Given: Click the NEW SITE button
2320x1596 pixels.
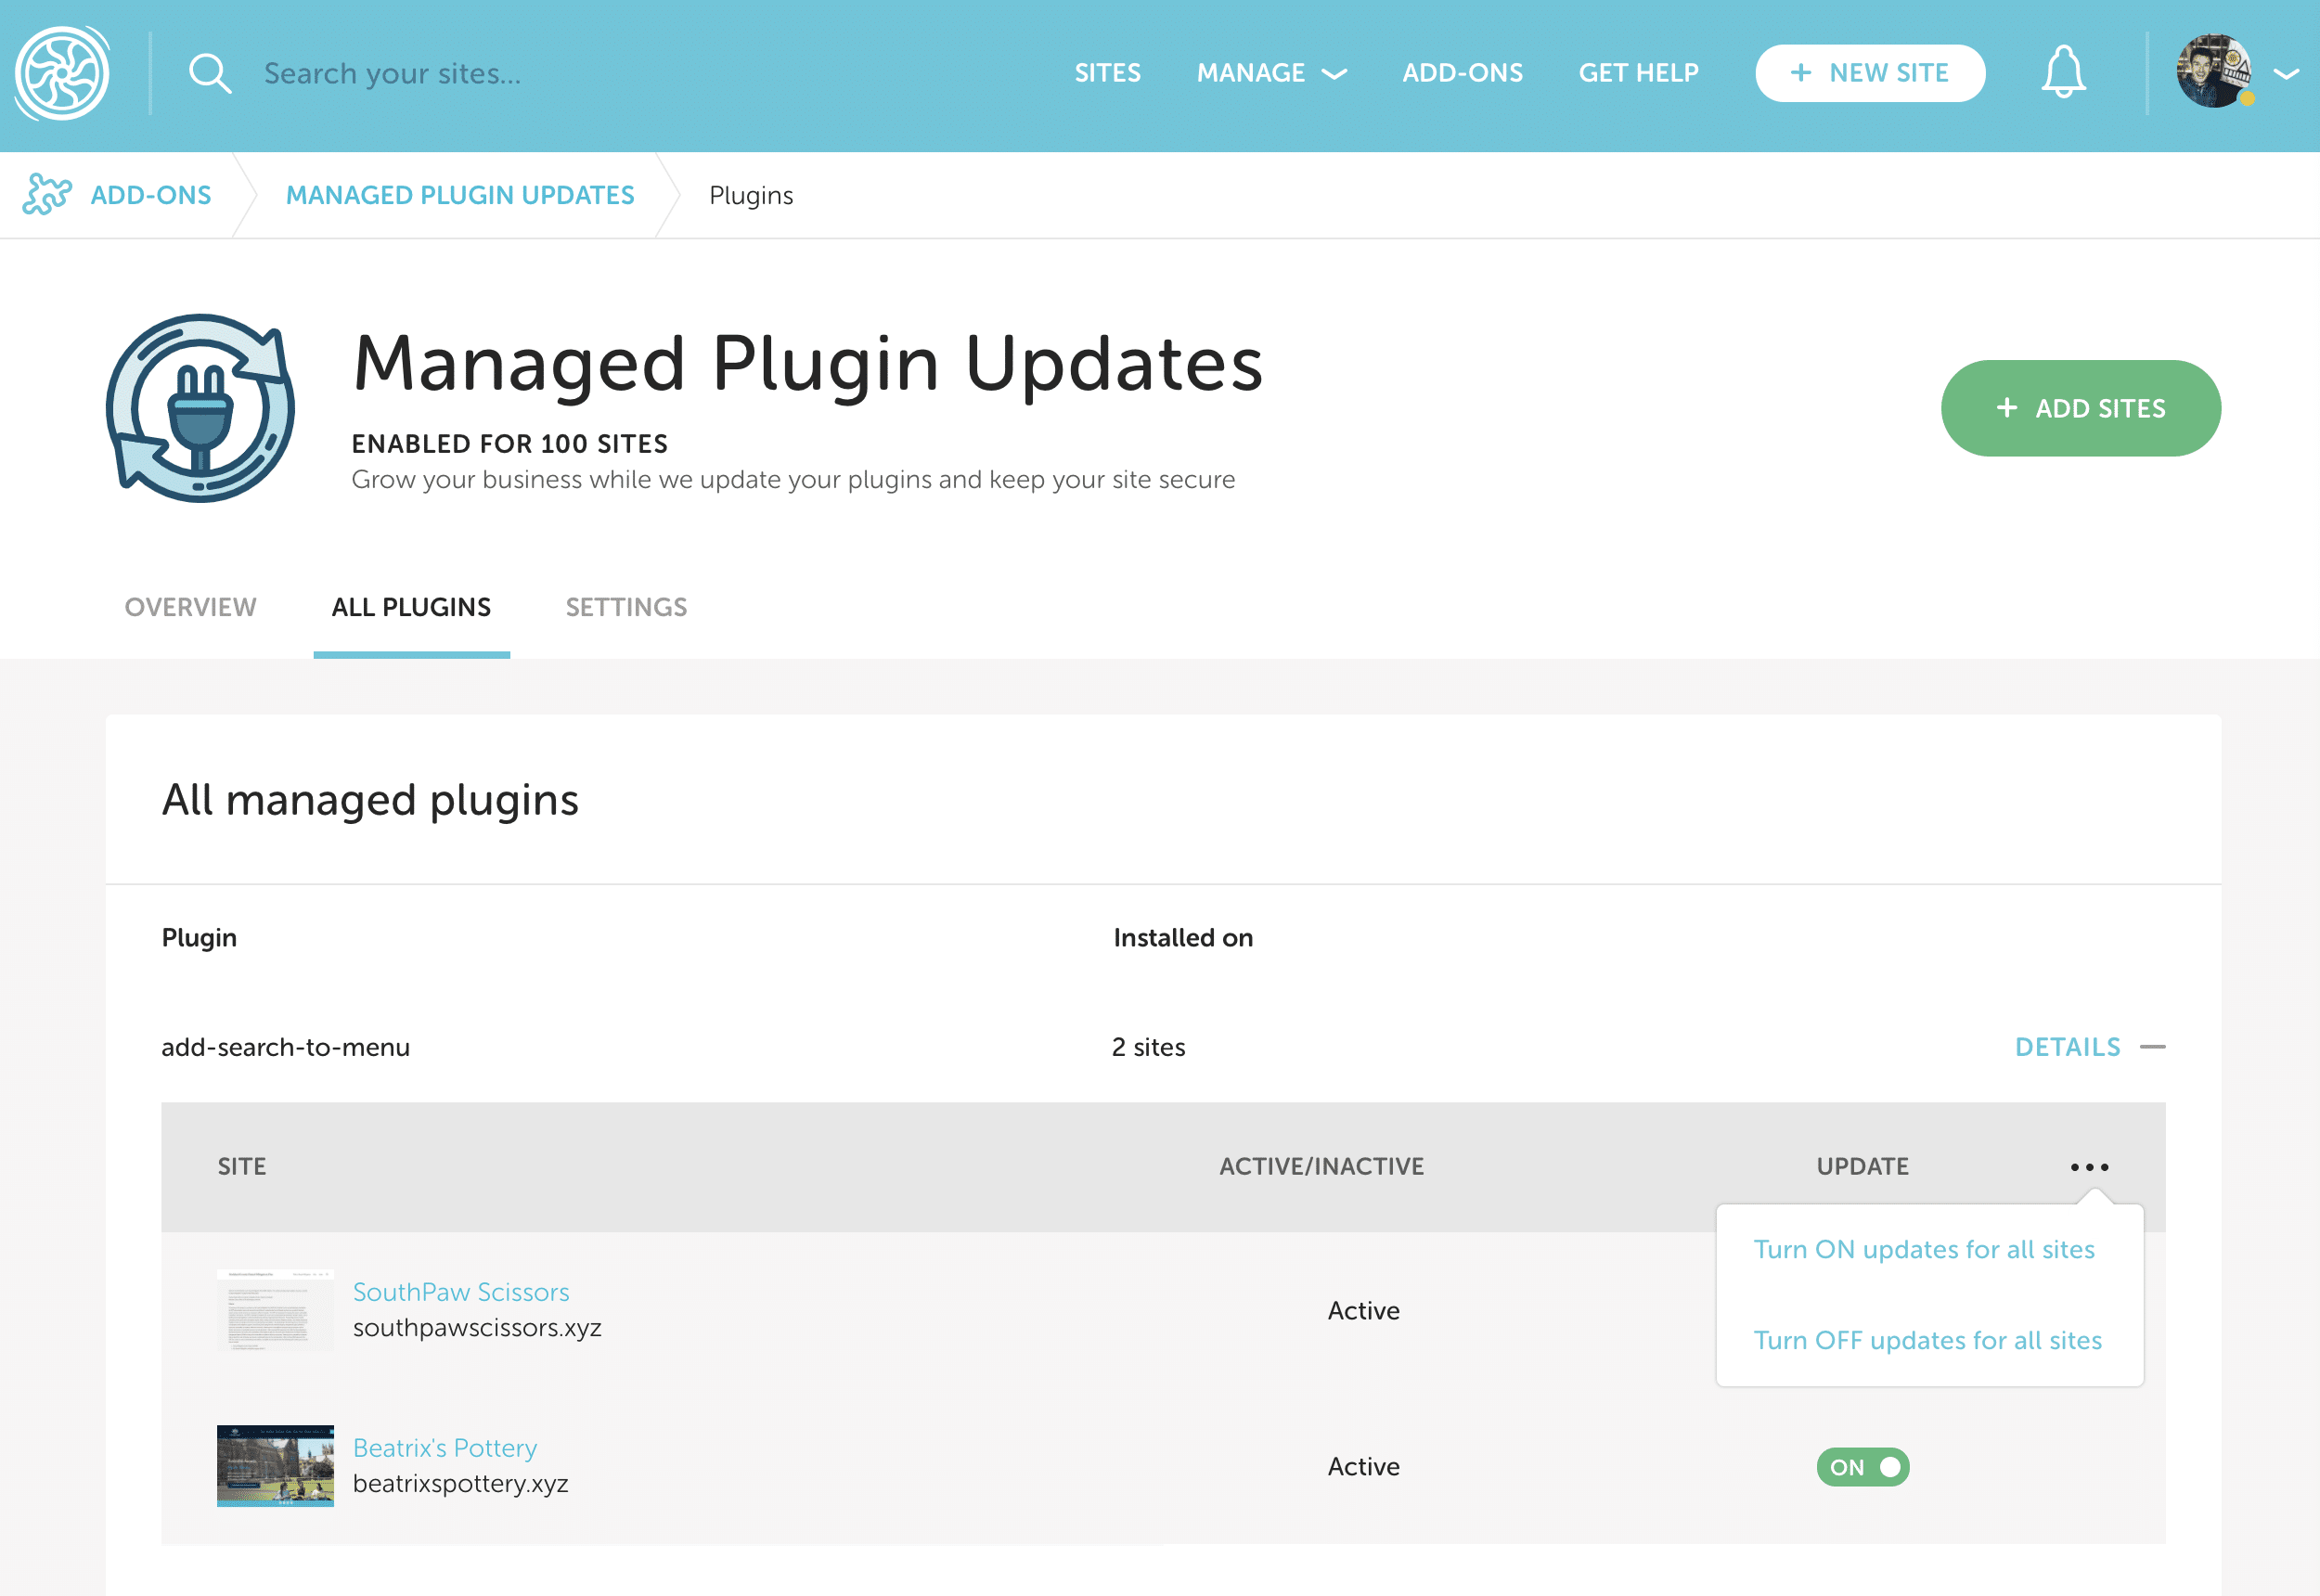Looking at the screenshot, I should (x=1869, y=73).
